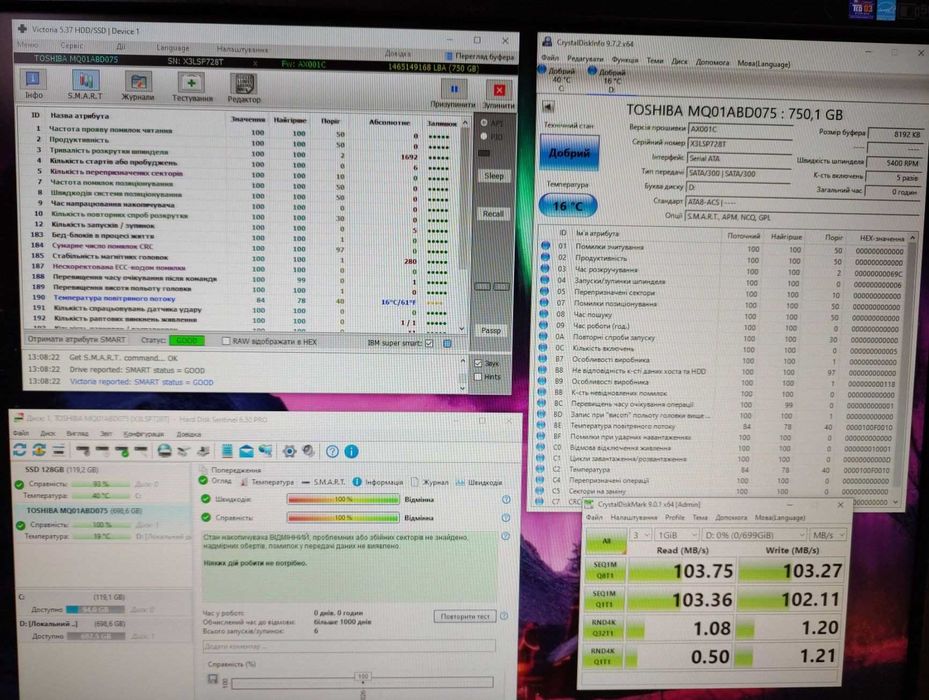The width and height of the screenshot is (929, 700).
Task: Click help icon beside Повторити тест button
Action: point(504,616)
